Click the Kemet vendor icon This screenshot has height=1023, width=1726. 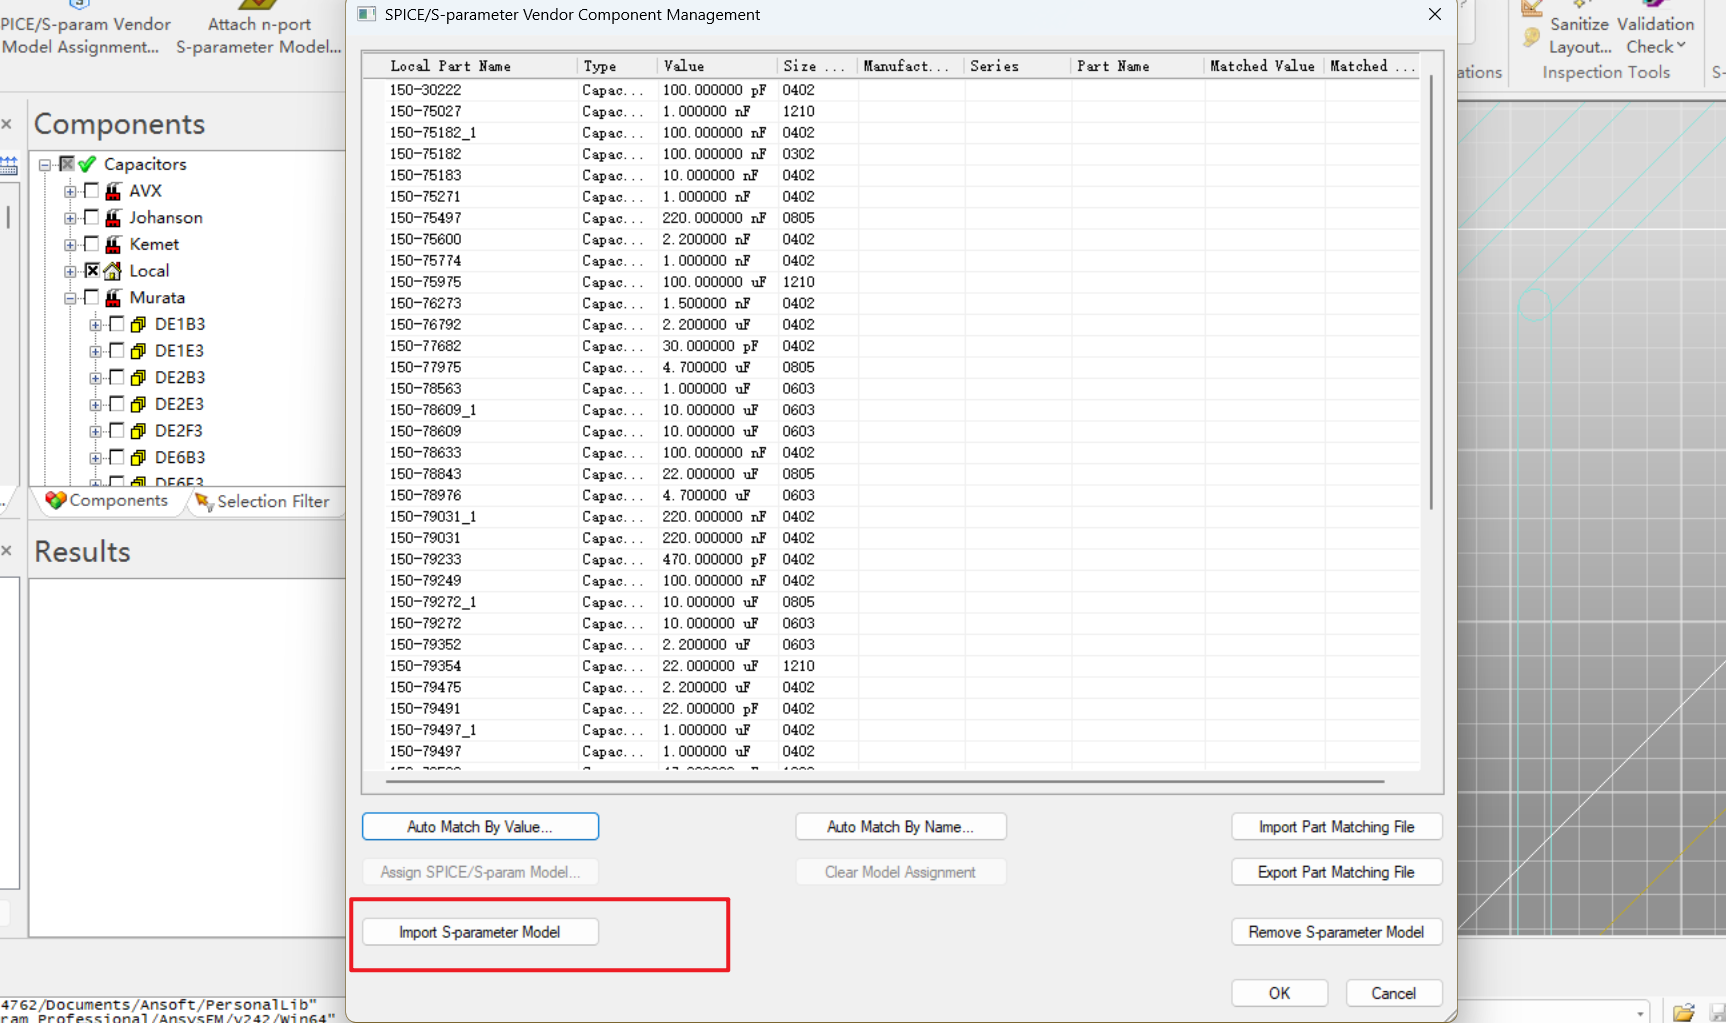113,244
